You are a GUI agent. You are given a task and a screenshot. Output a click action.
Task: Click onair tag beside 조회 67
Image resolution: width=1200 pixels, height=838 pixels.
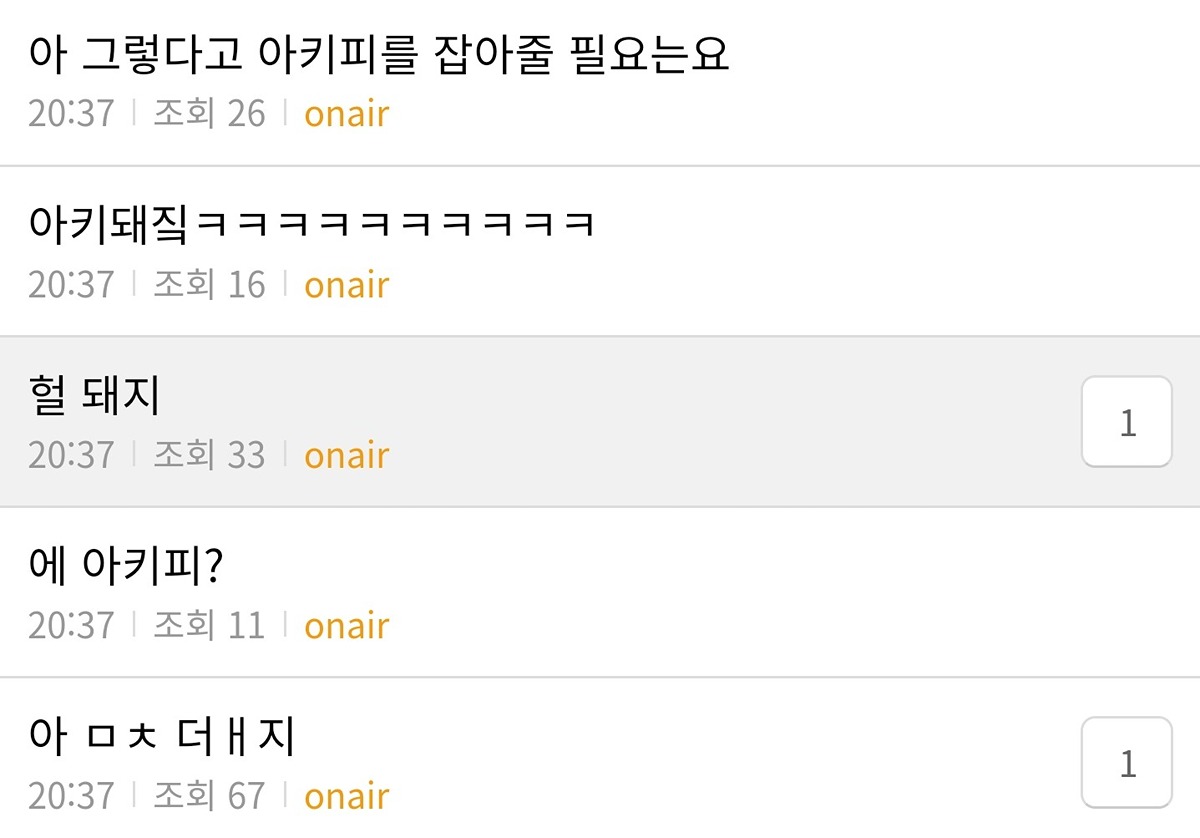pos(346,796)
